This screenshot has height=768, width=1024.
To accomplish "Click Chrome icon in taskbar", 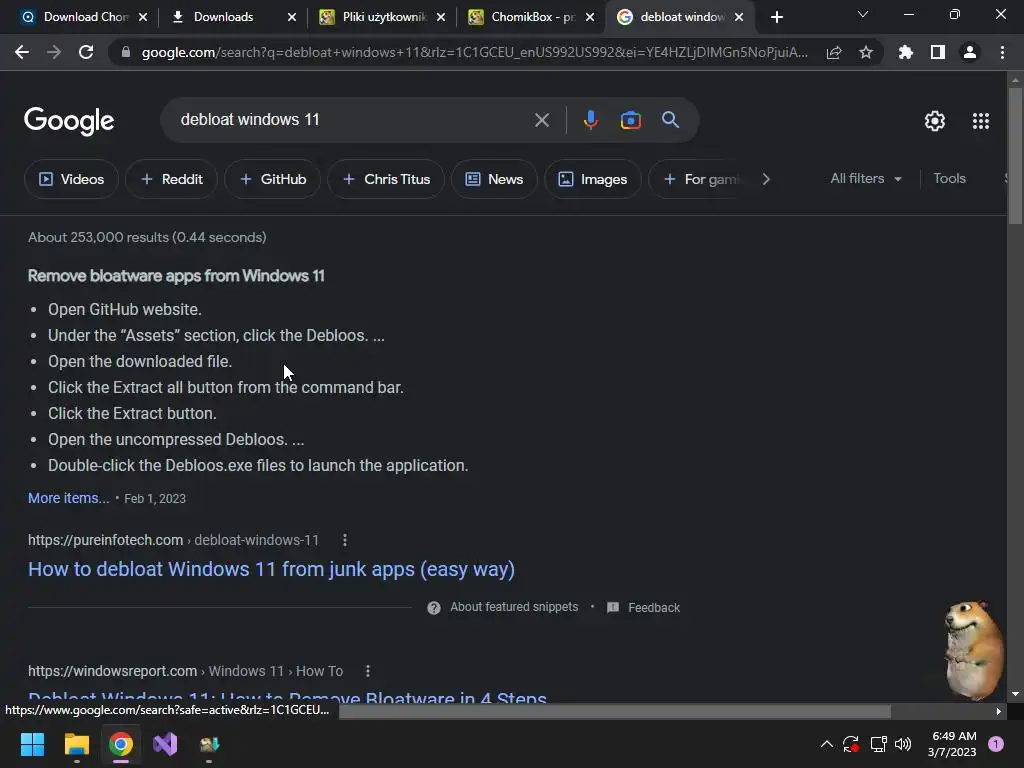I will 121,744.
